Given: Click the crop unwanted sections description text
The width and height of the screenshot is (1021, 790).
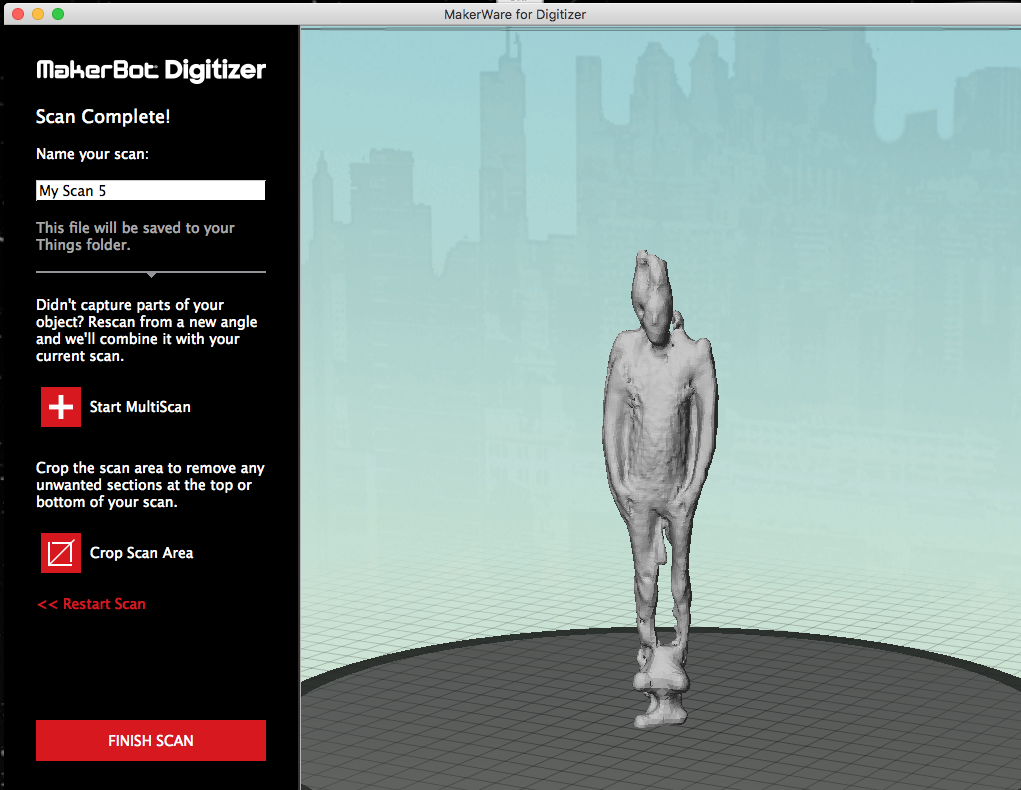Looking at the screenshot, I should 150,485.
